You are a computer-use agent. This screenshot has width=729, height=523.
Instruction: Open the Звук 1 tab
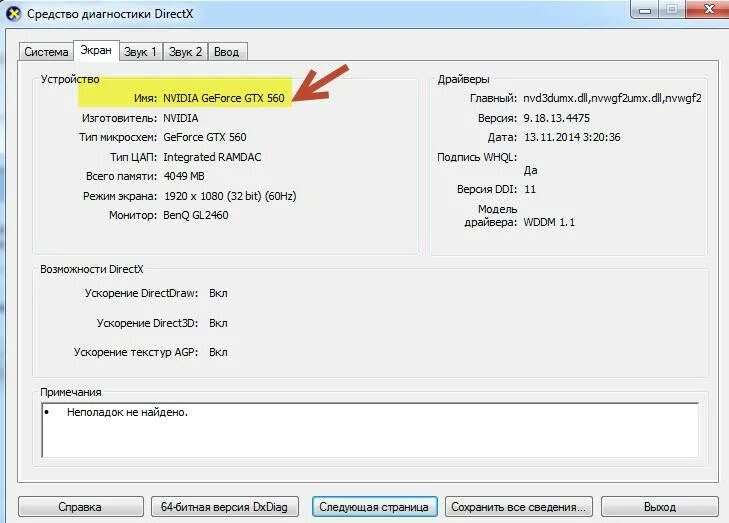point(140,52)
